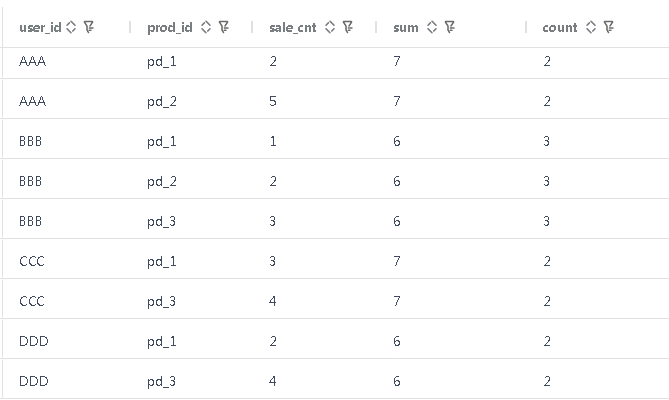Select the DDD cell in the pd_1 row
669x400 pixels.
point(33,341)
